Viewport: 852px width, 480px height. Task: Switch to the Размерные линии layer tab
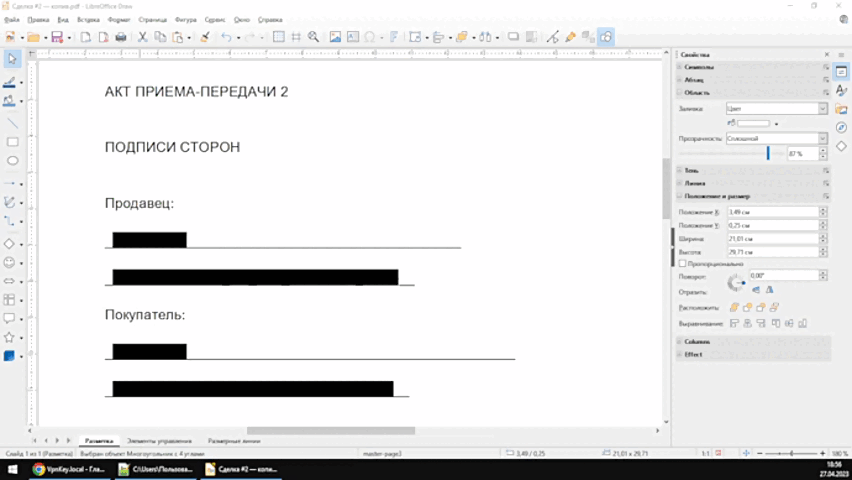[234, 441]
